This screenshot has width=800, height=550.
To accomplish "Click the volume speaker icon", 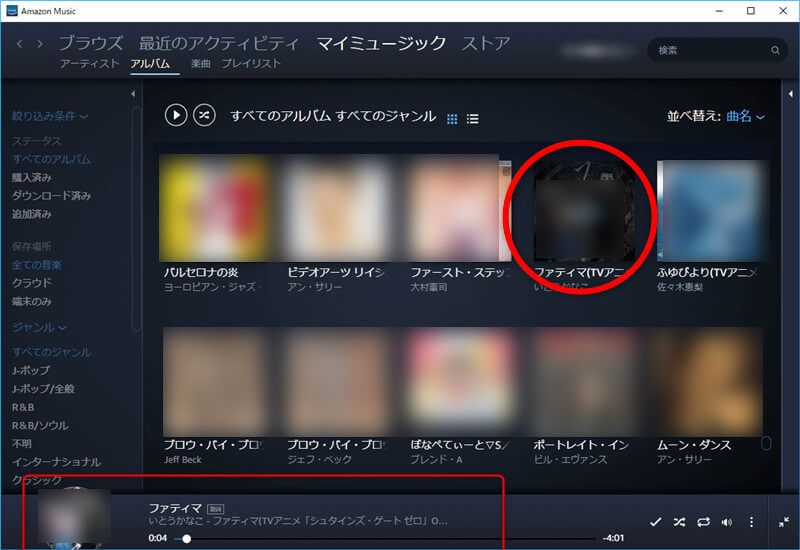I will pyautogui.click(x=727, y=522).
